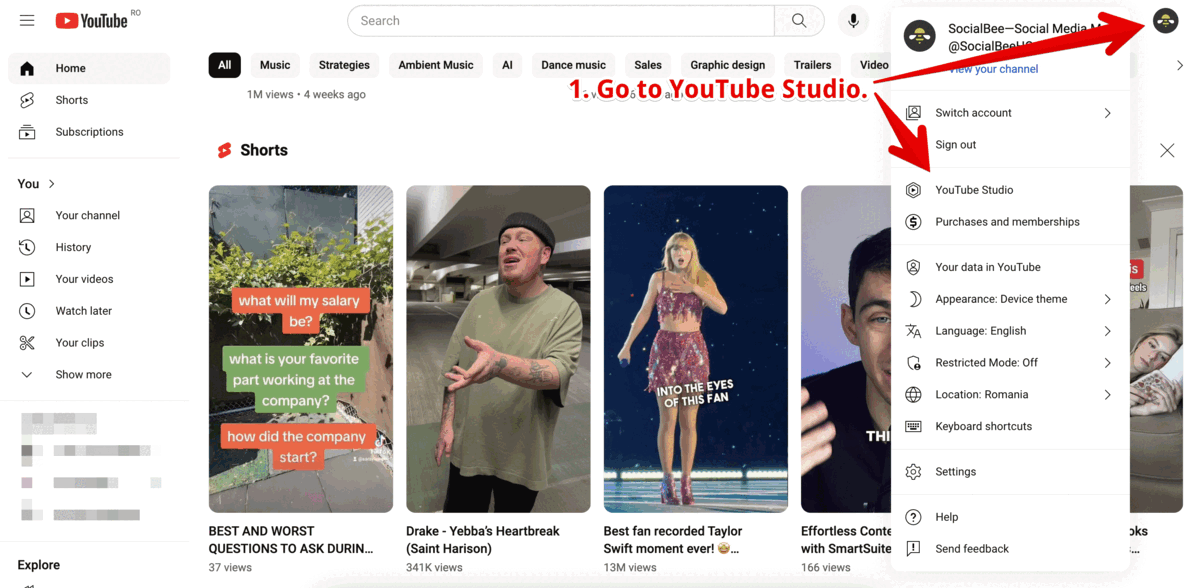
Task: Open the Drake Yebba's Heartbreak video title
Action: pos(483,540)
